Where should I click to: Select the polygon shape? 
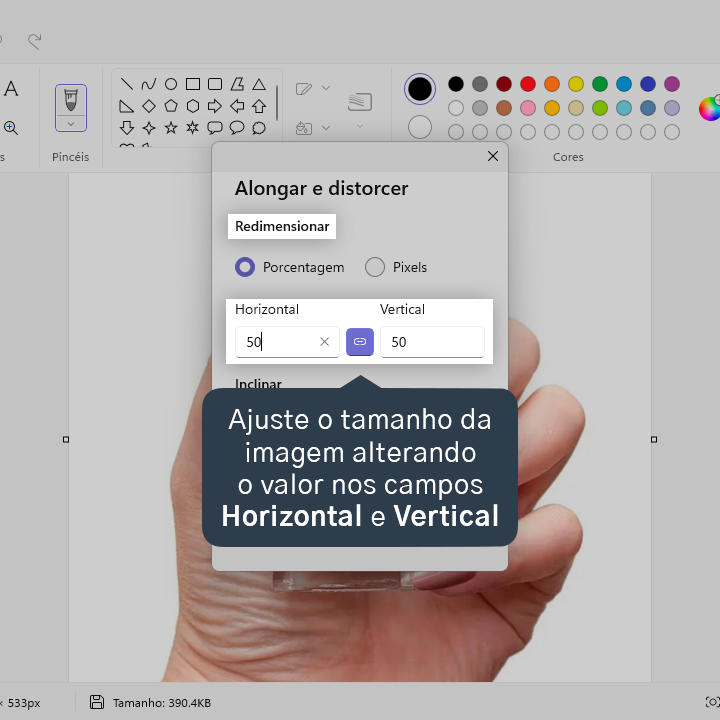pos(237,84)
